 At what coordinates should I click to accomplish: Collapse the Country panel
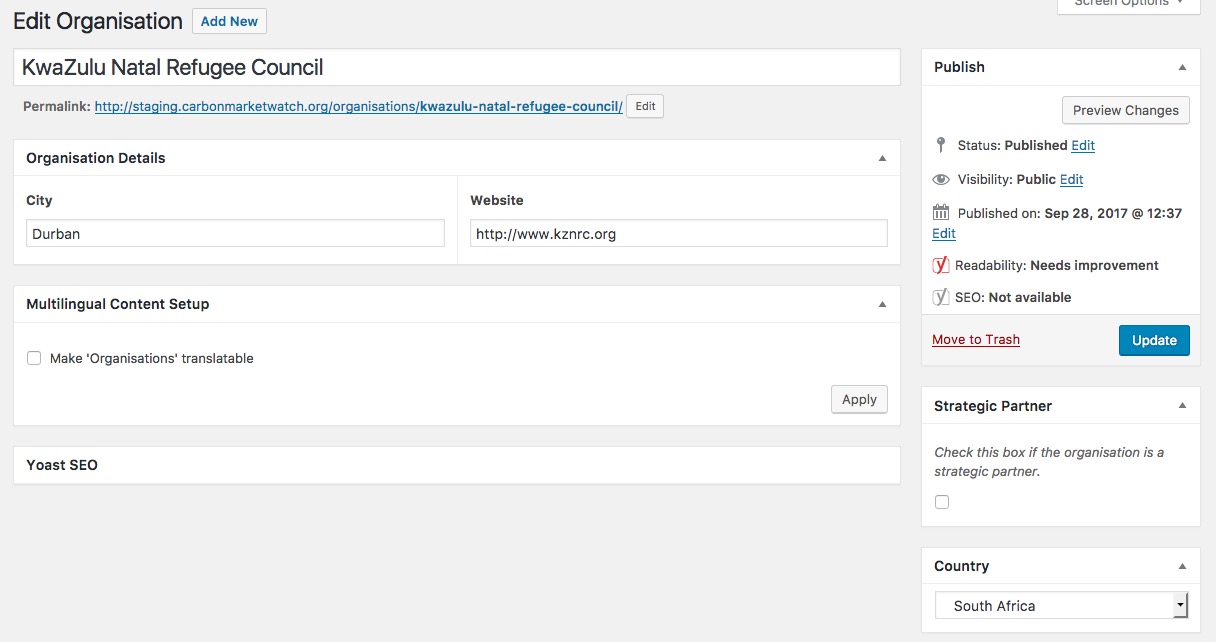tap(1182, 566)
